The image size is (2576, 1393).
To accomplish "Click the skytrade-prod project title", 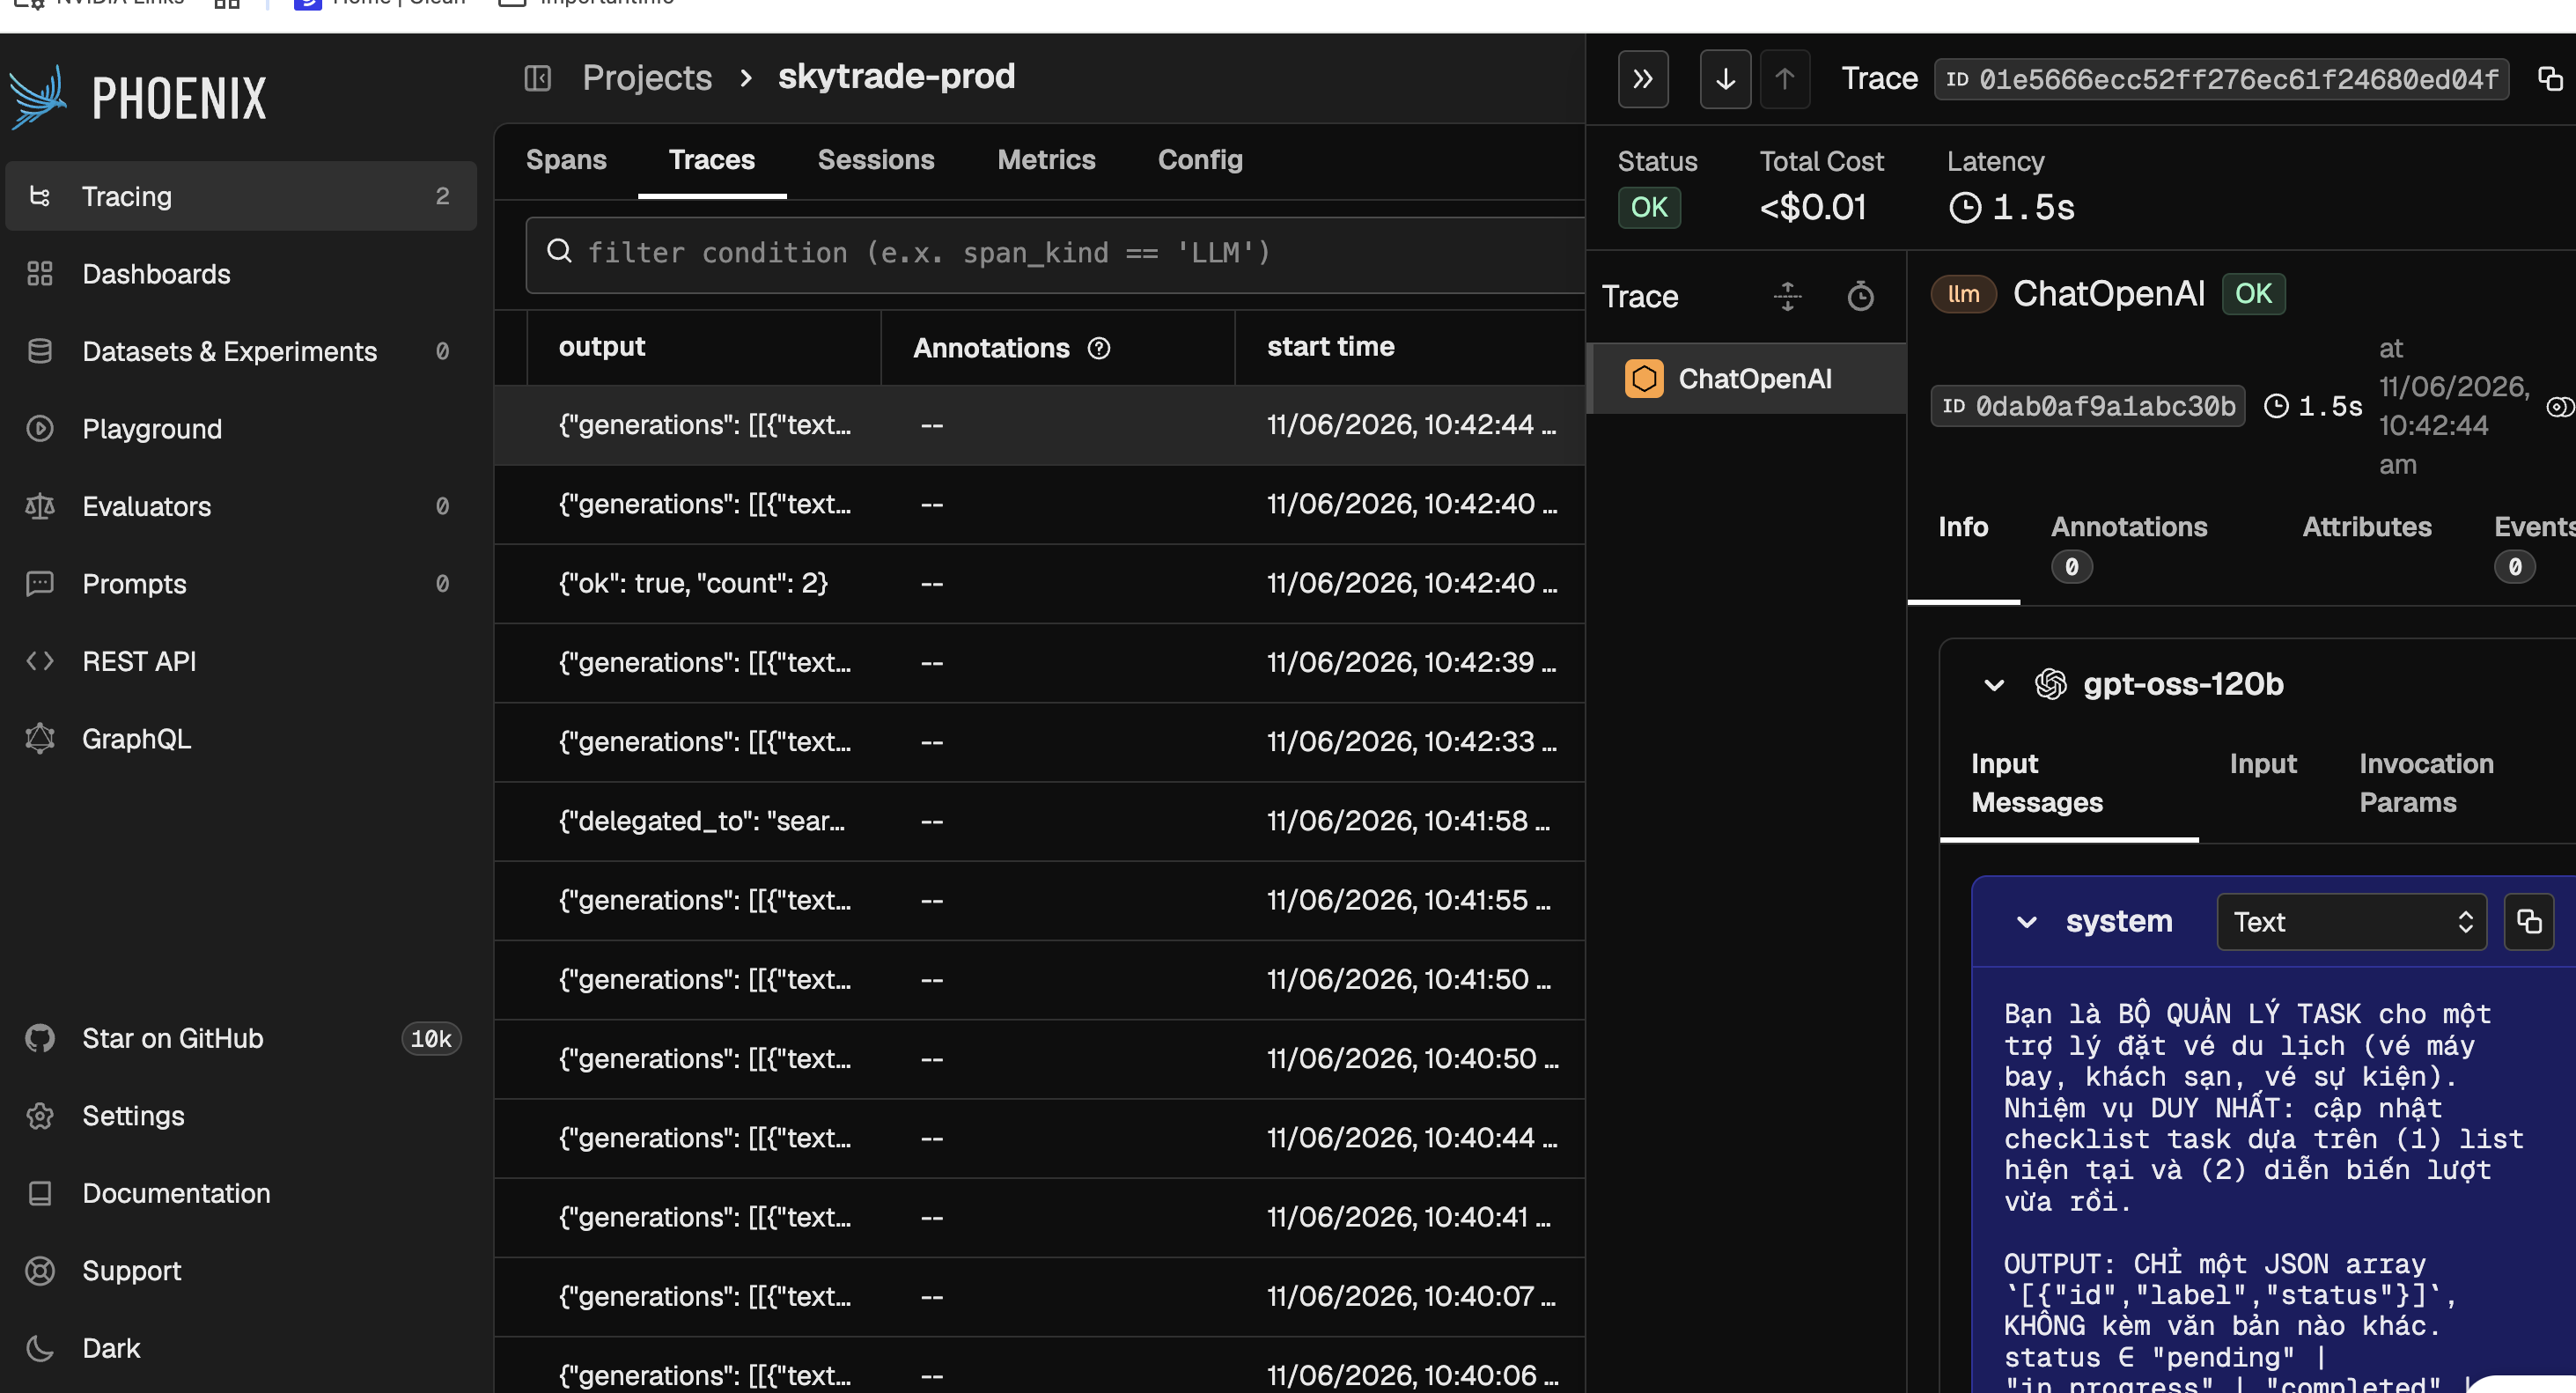I will [x=896, y=77].
